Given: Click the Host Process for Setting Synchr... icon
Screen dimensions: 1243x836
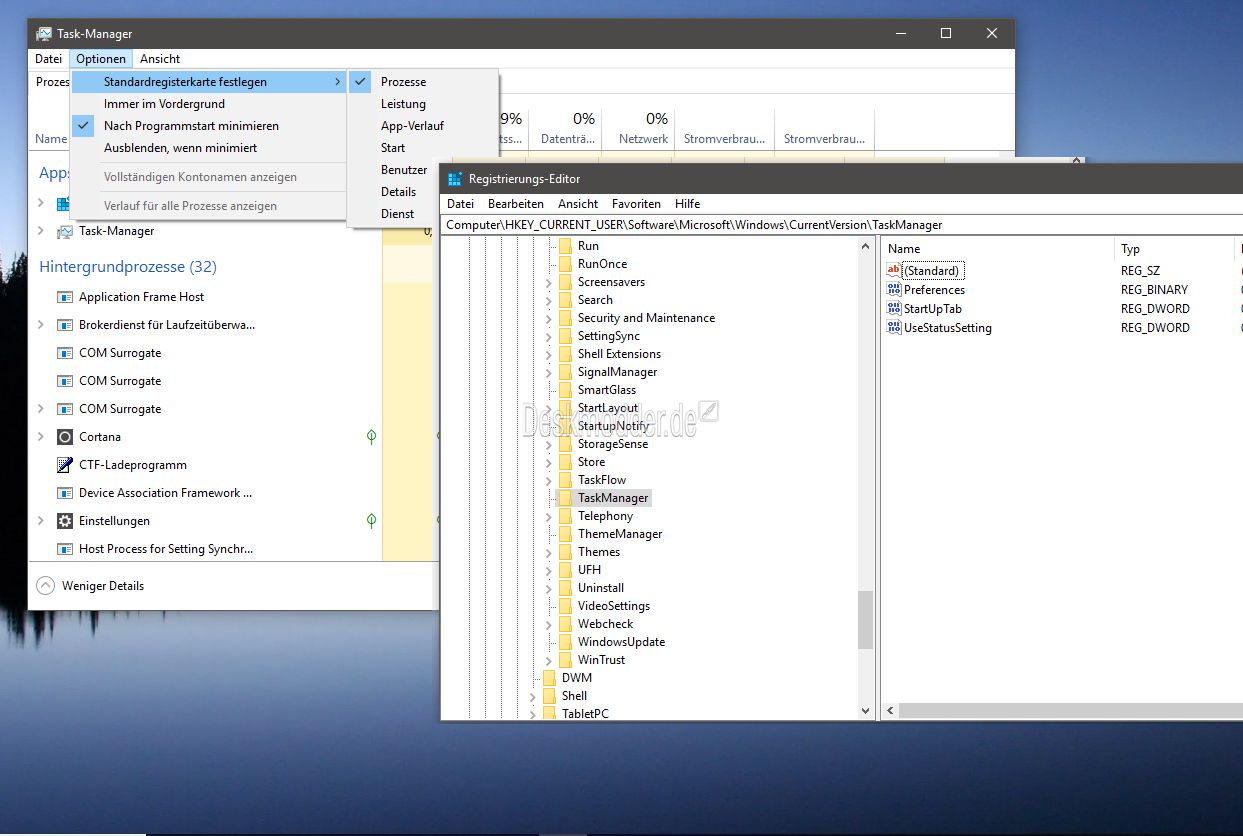Looking at the screenshot, I should point(65,549).
